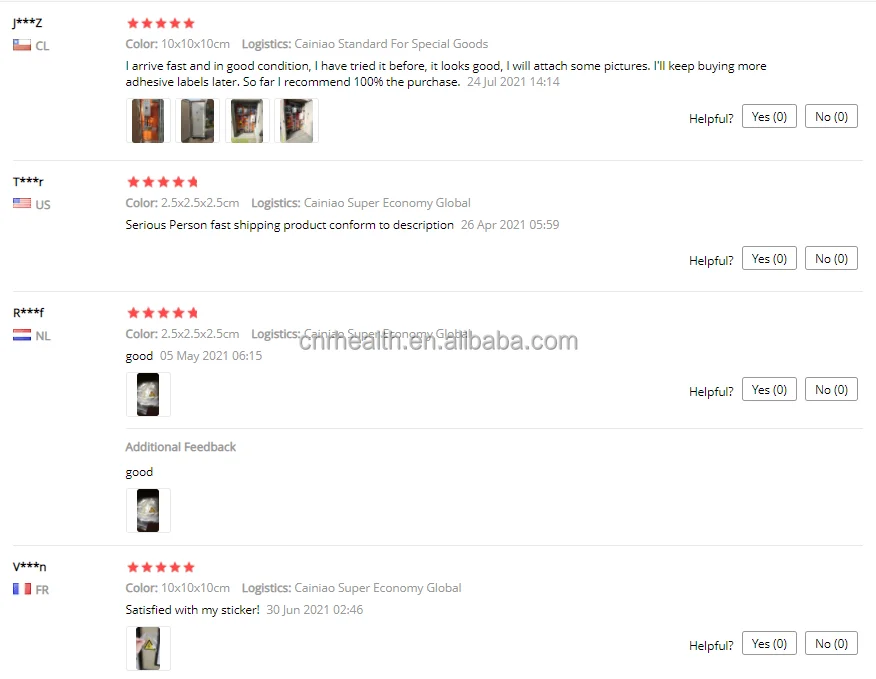Click the France flag icon by FR
876x679 pixels.
pos(22,588)
